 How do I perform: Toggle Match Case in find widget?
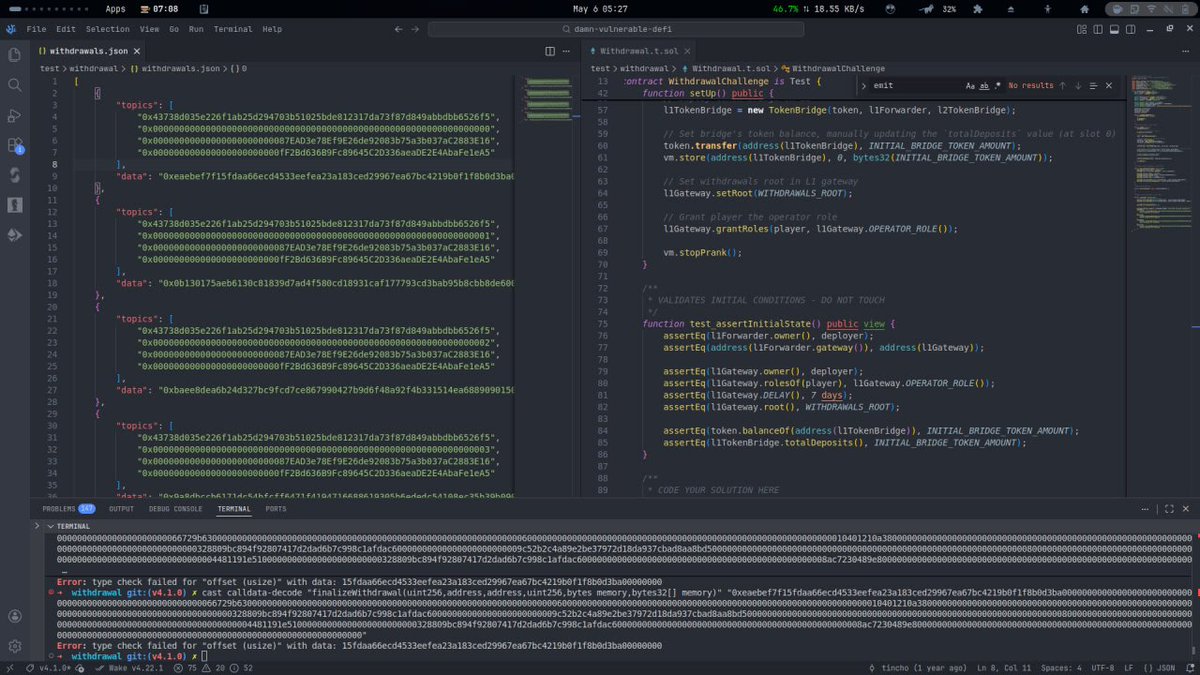point(970,86)
